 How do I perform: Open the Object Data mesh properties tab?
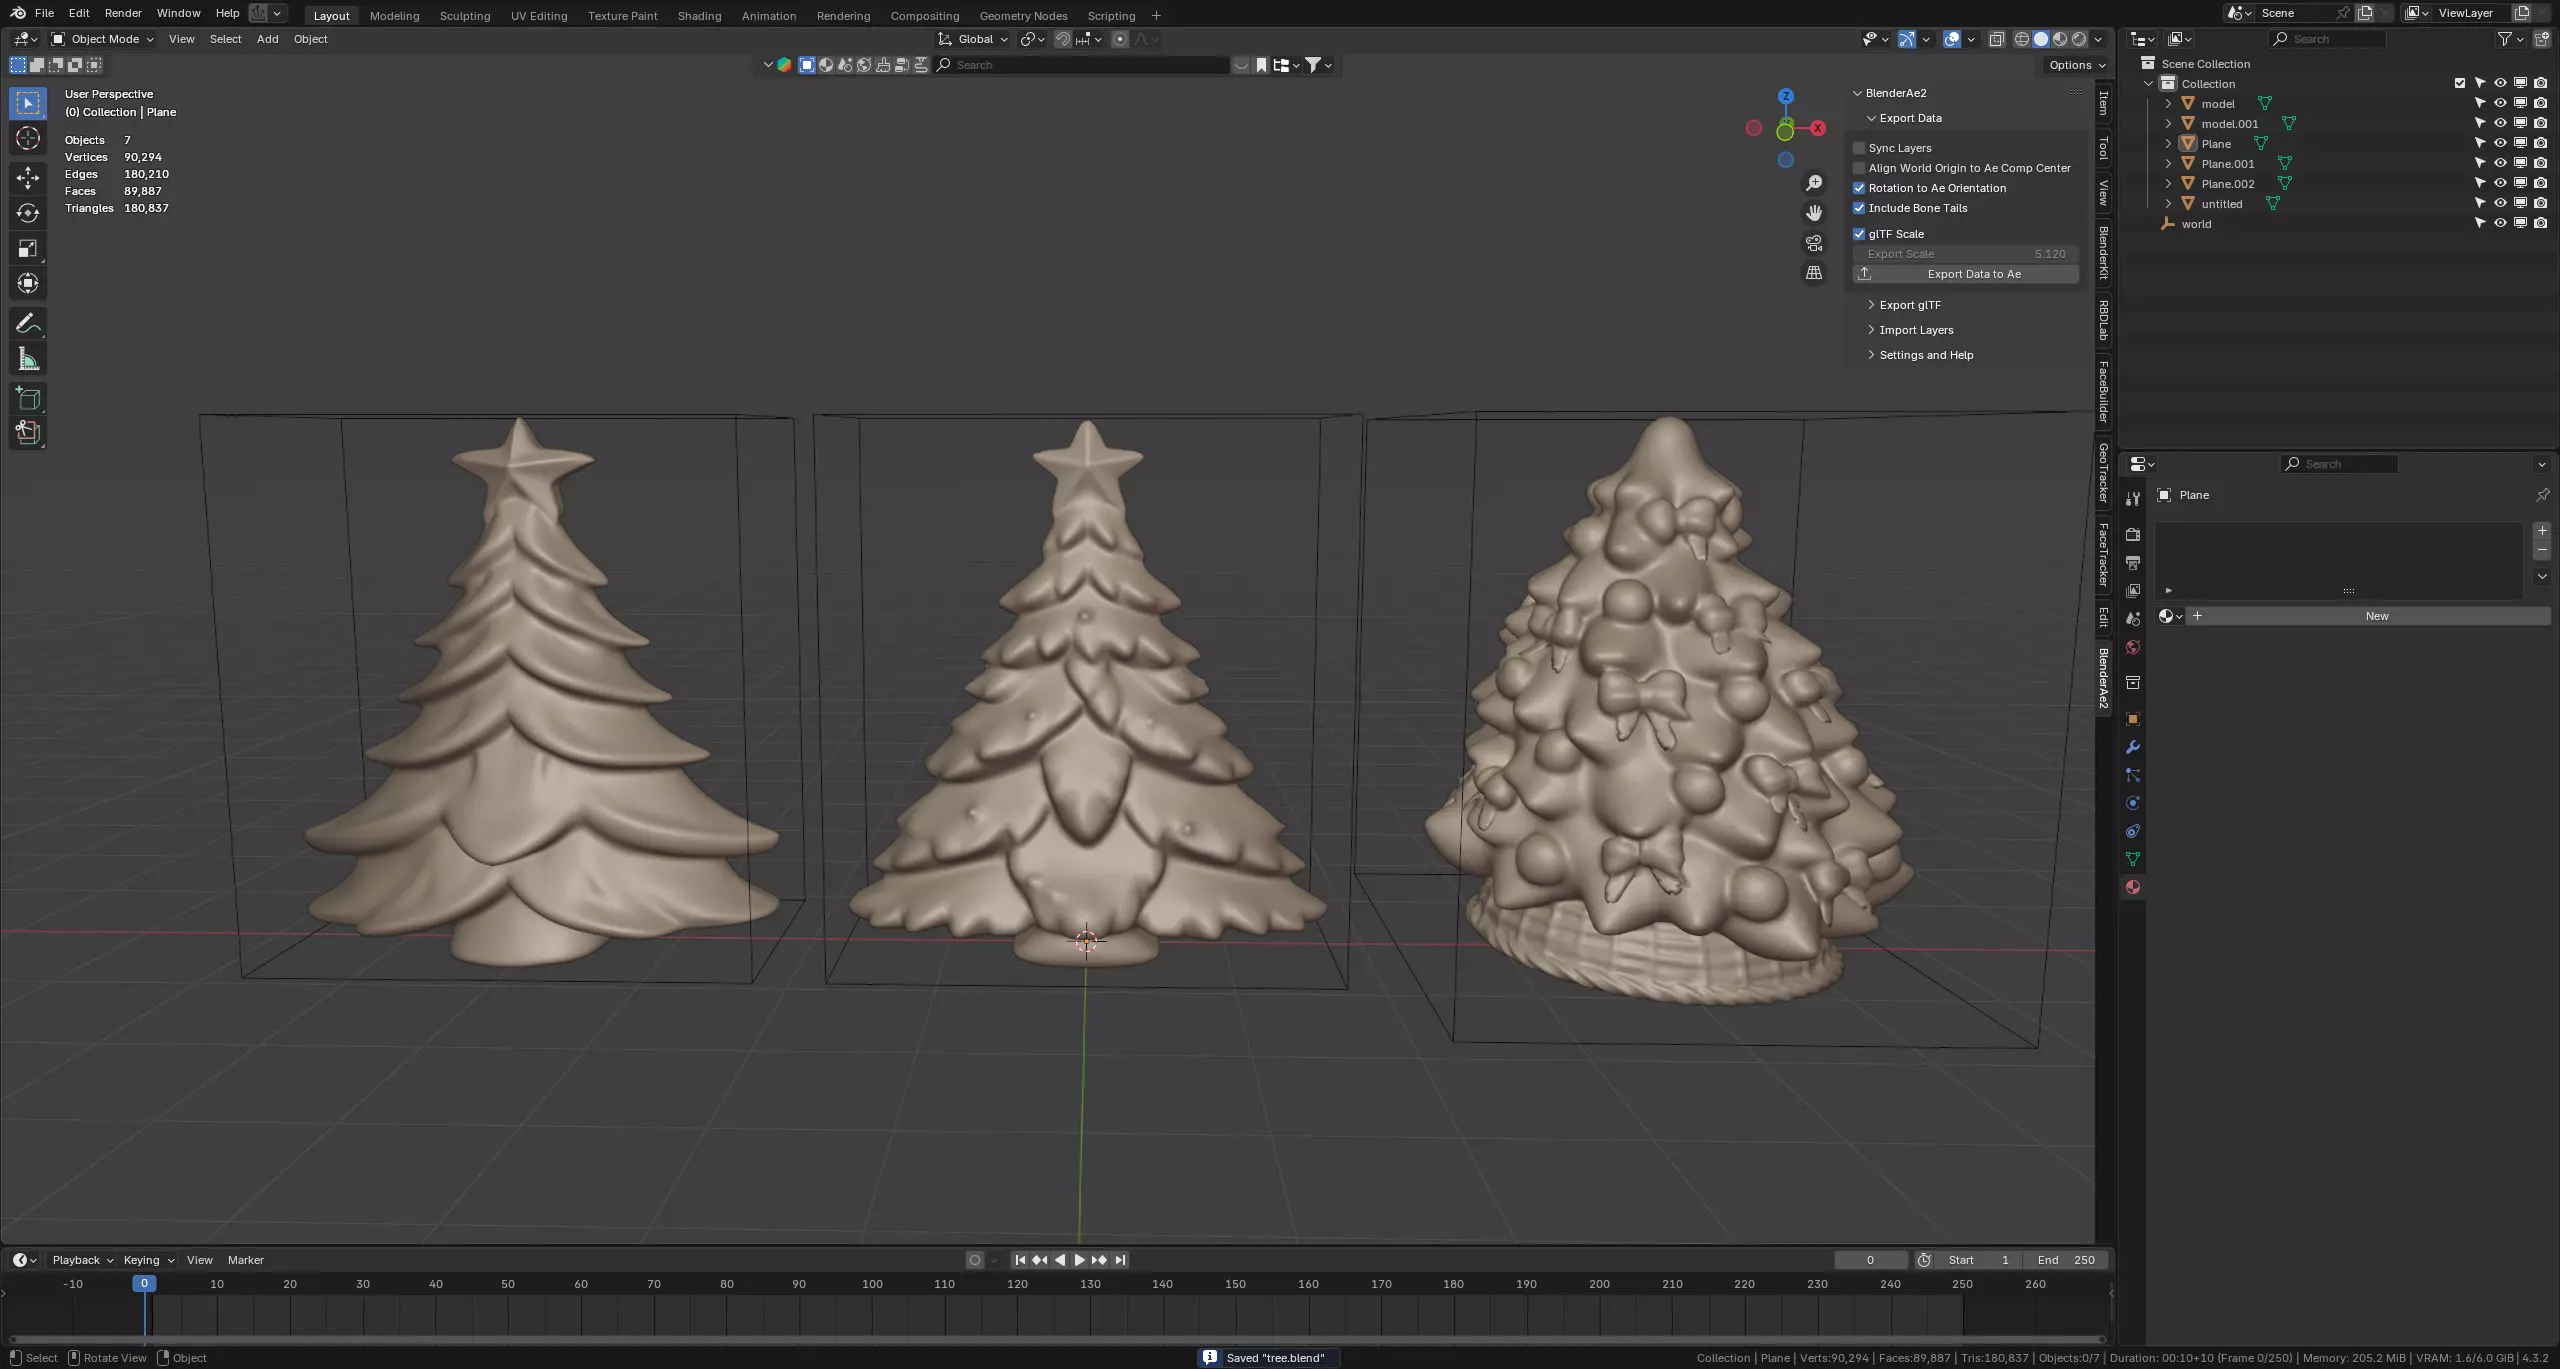coord(2133,859)
